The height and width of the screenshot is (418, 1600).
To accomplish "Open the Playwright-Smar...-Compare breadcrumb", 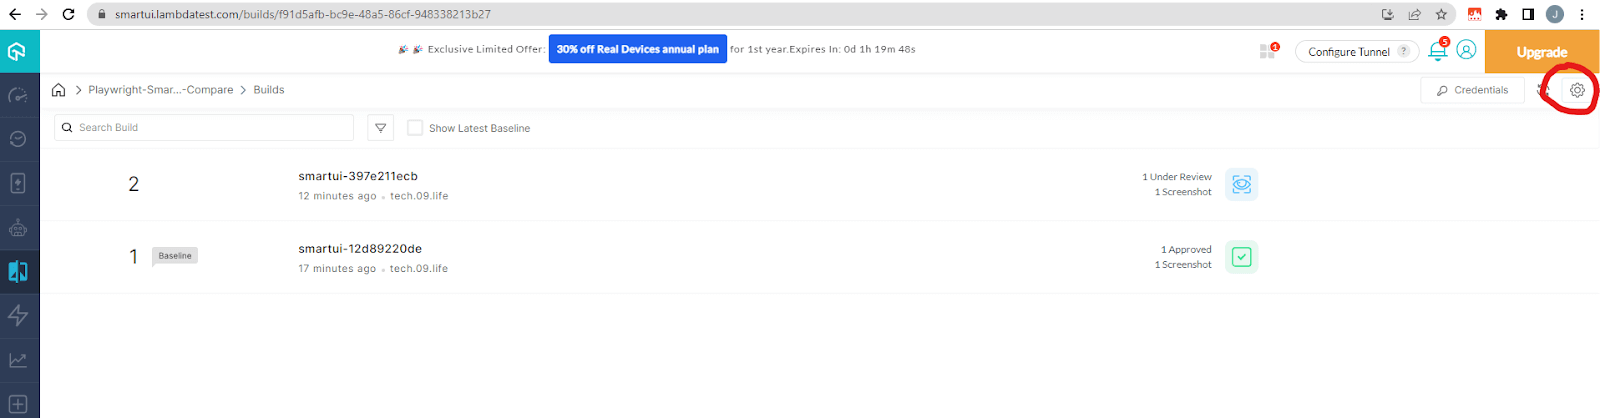I will (x=160, y=90).
